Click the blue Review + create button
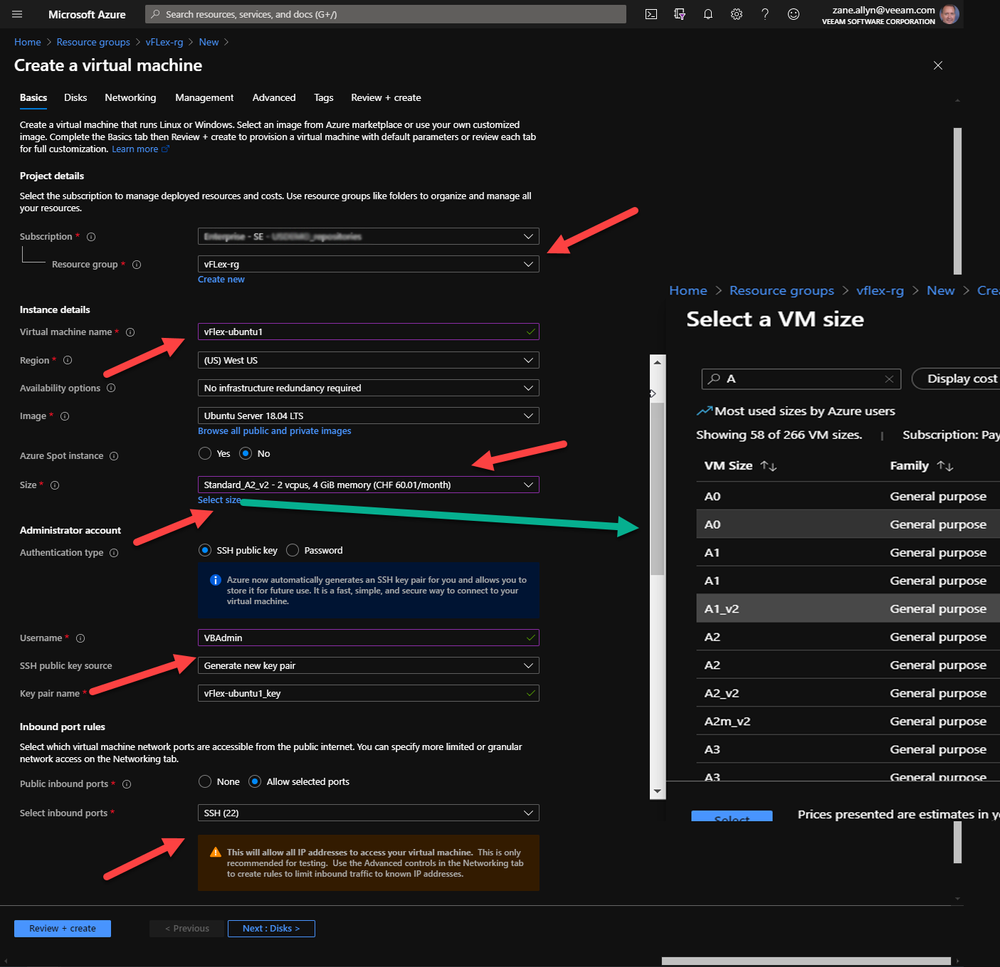Viewport: 1000px width, 967px height. tap(62, 928)
